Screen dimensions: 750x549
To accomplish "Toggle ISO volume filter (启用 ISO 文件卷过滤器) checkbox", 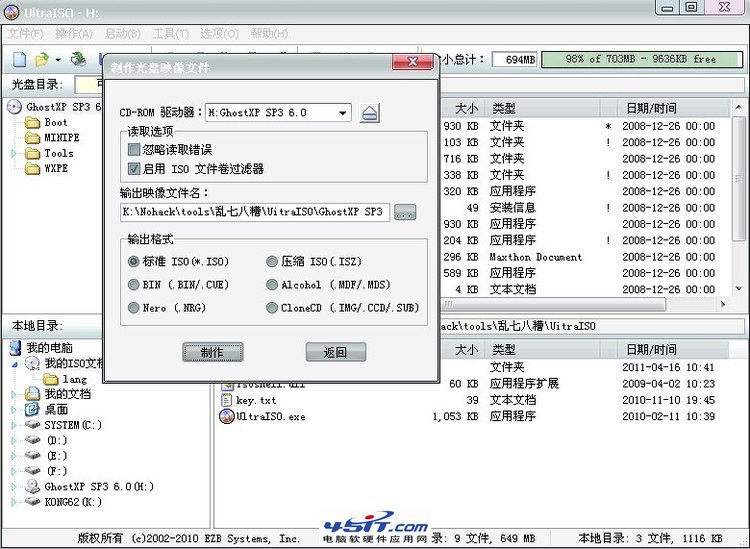I will [x=134, y=168].
